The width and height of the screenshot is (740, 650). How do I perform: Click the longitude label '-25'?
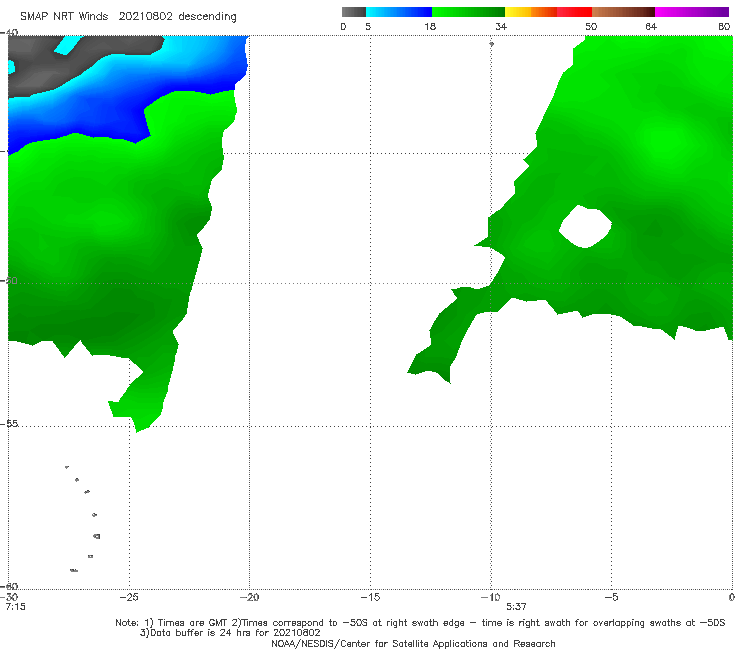point(129,597)
